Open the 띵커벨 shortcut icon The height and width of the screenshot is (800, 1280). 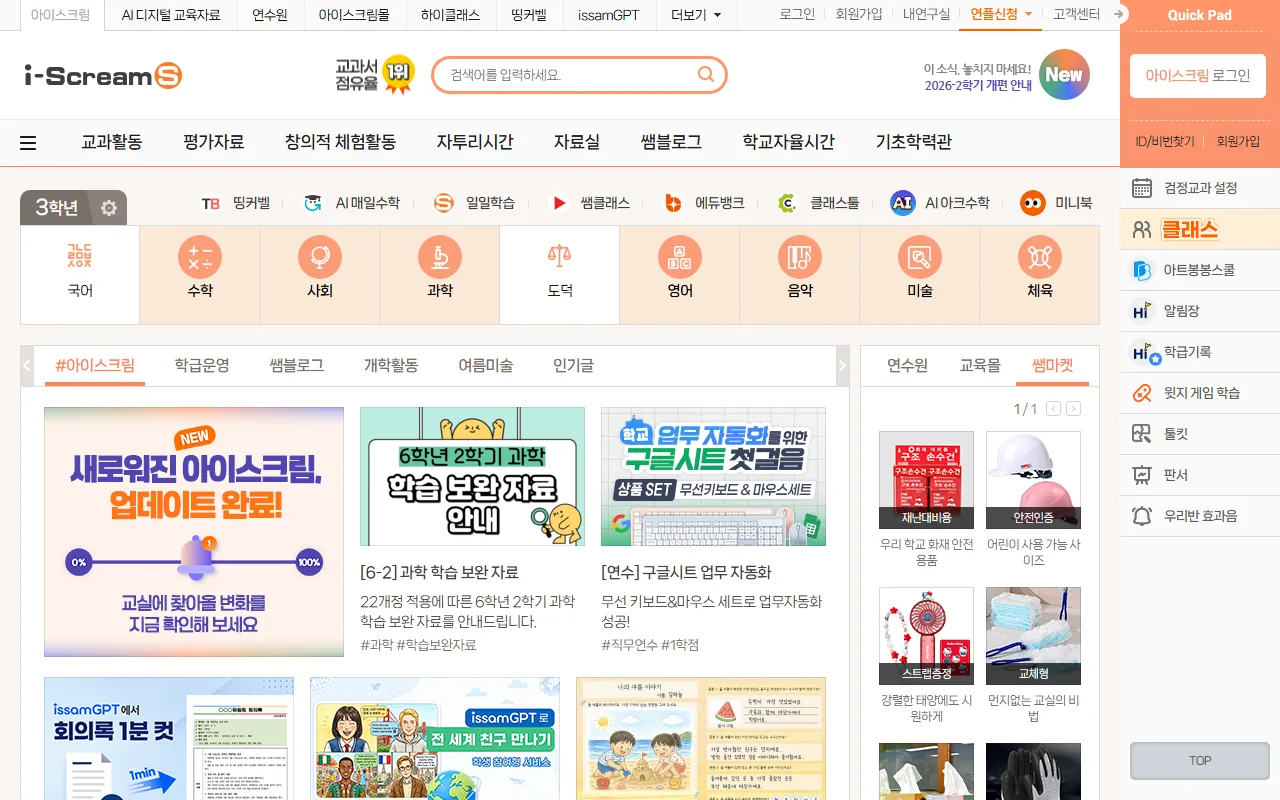(210, 203)
